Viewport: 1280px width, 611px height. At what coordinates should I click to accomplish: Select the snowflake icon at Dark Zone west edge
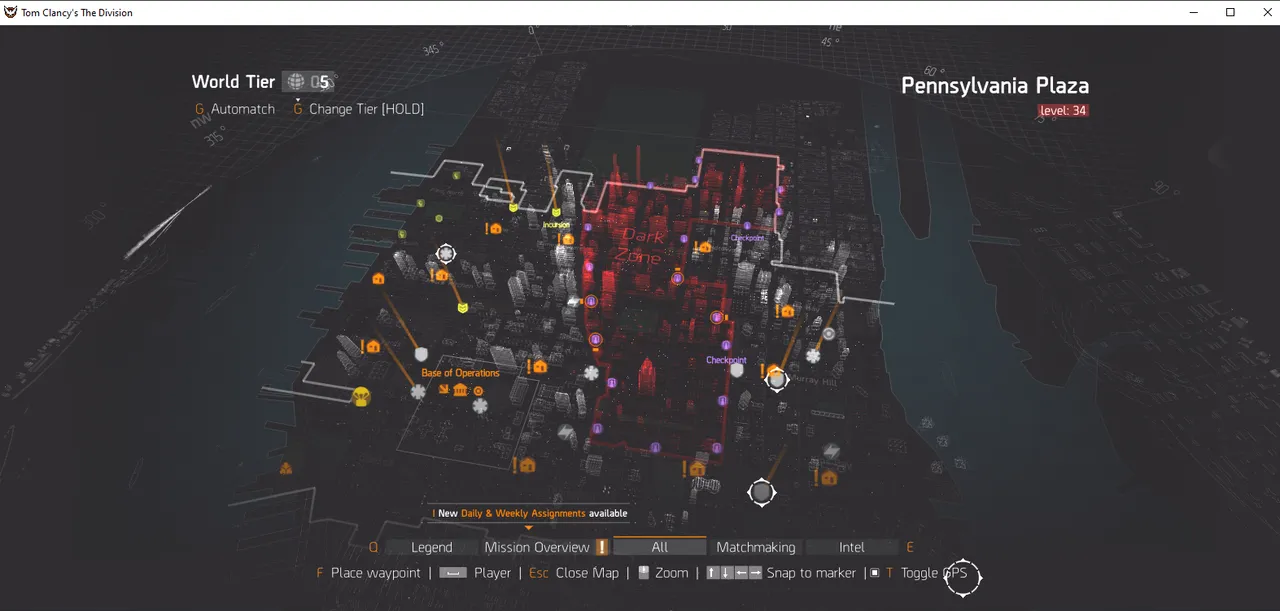click(x=592, y=373)
